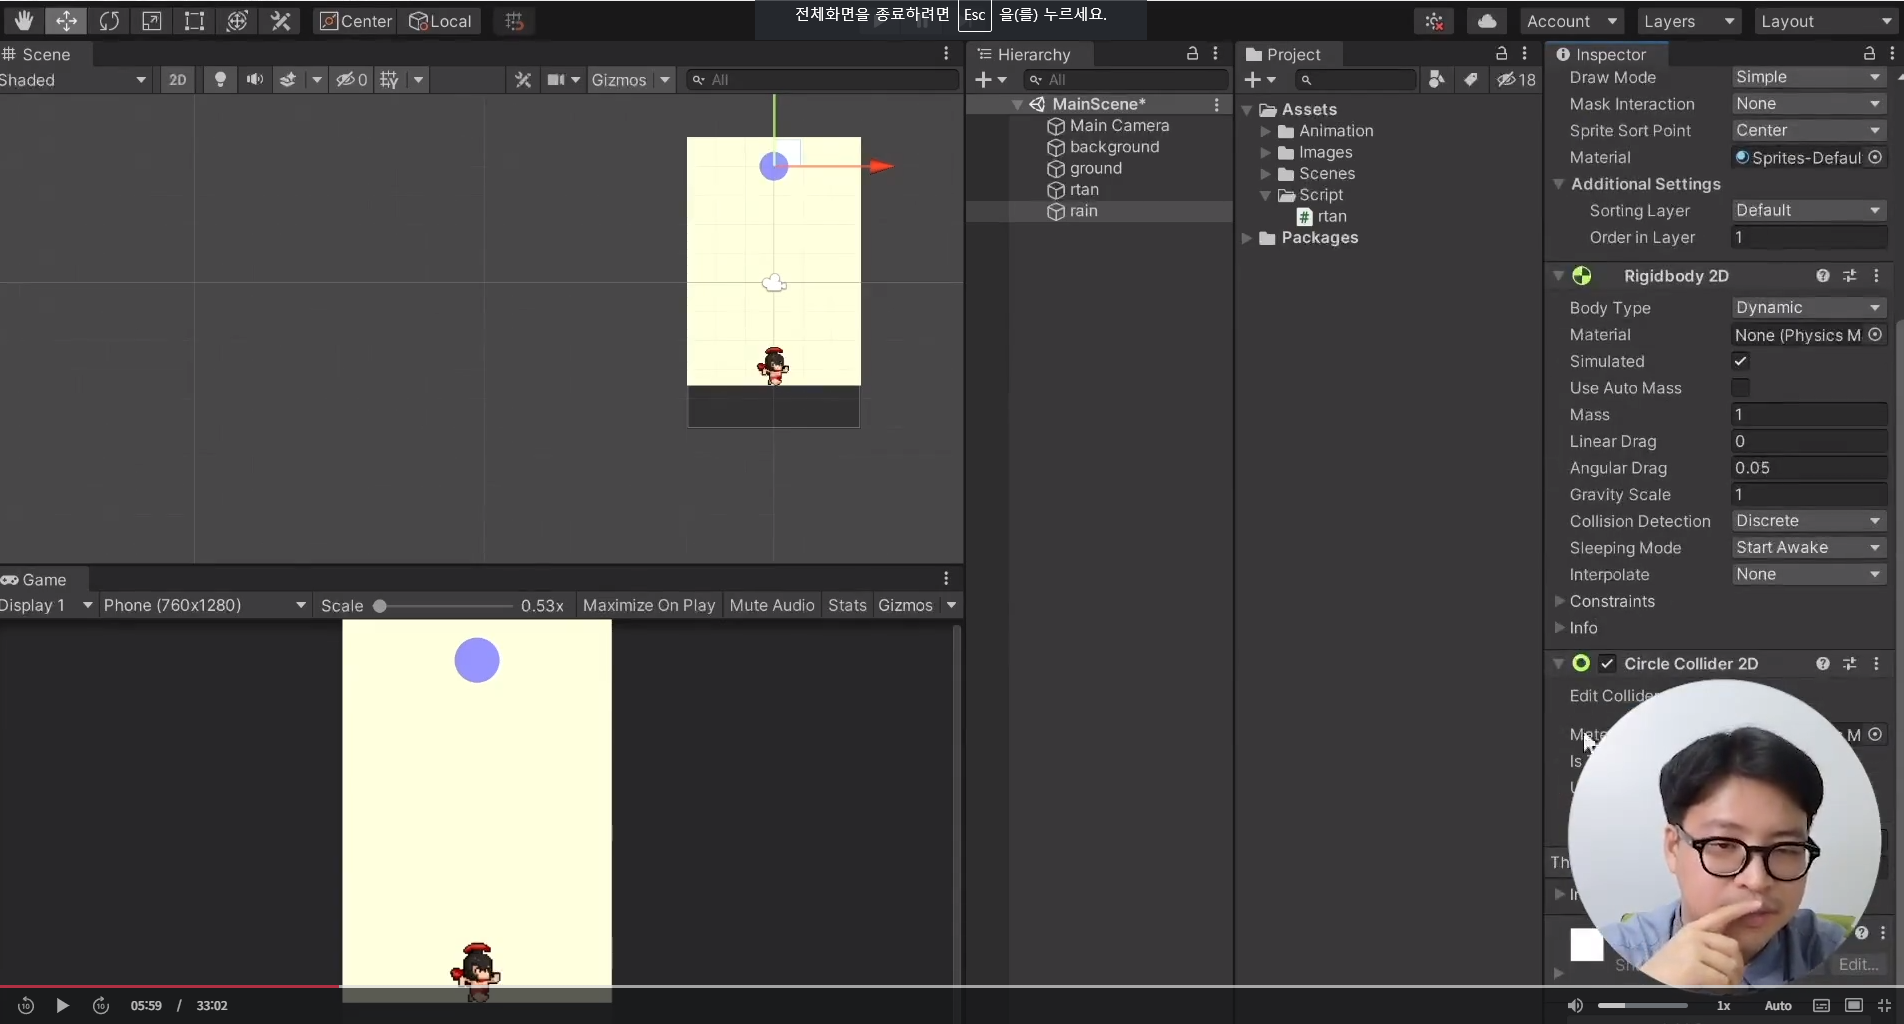Select the rain object in Hierarchy
Viewport: 1904px width, 1024px height.
click(x=1083, y=211)
